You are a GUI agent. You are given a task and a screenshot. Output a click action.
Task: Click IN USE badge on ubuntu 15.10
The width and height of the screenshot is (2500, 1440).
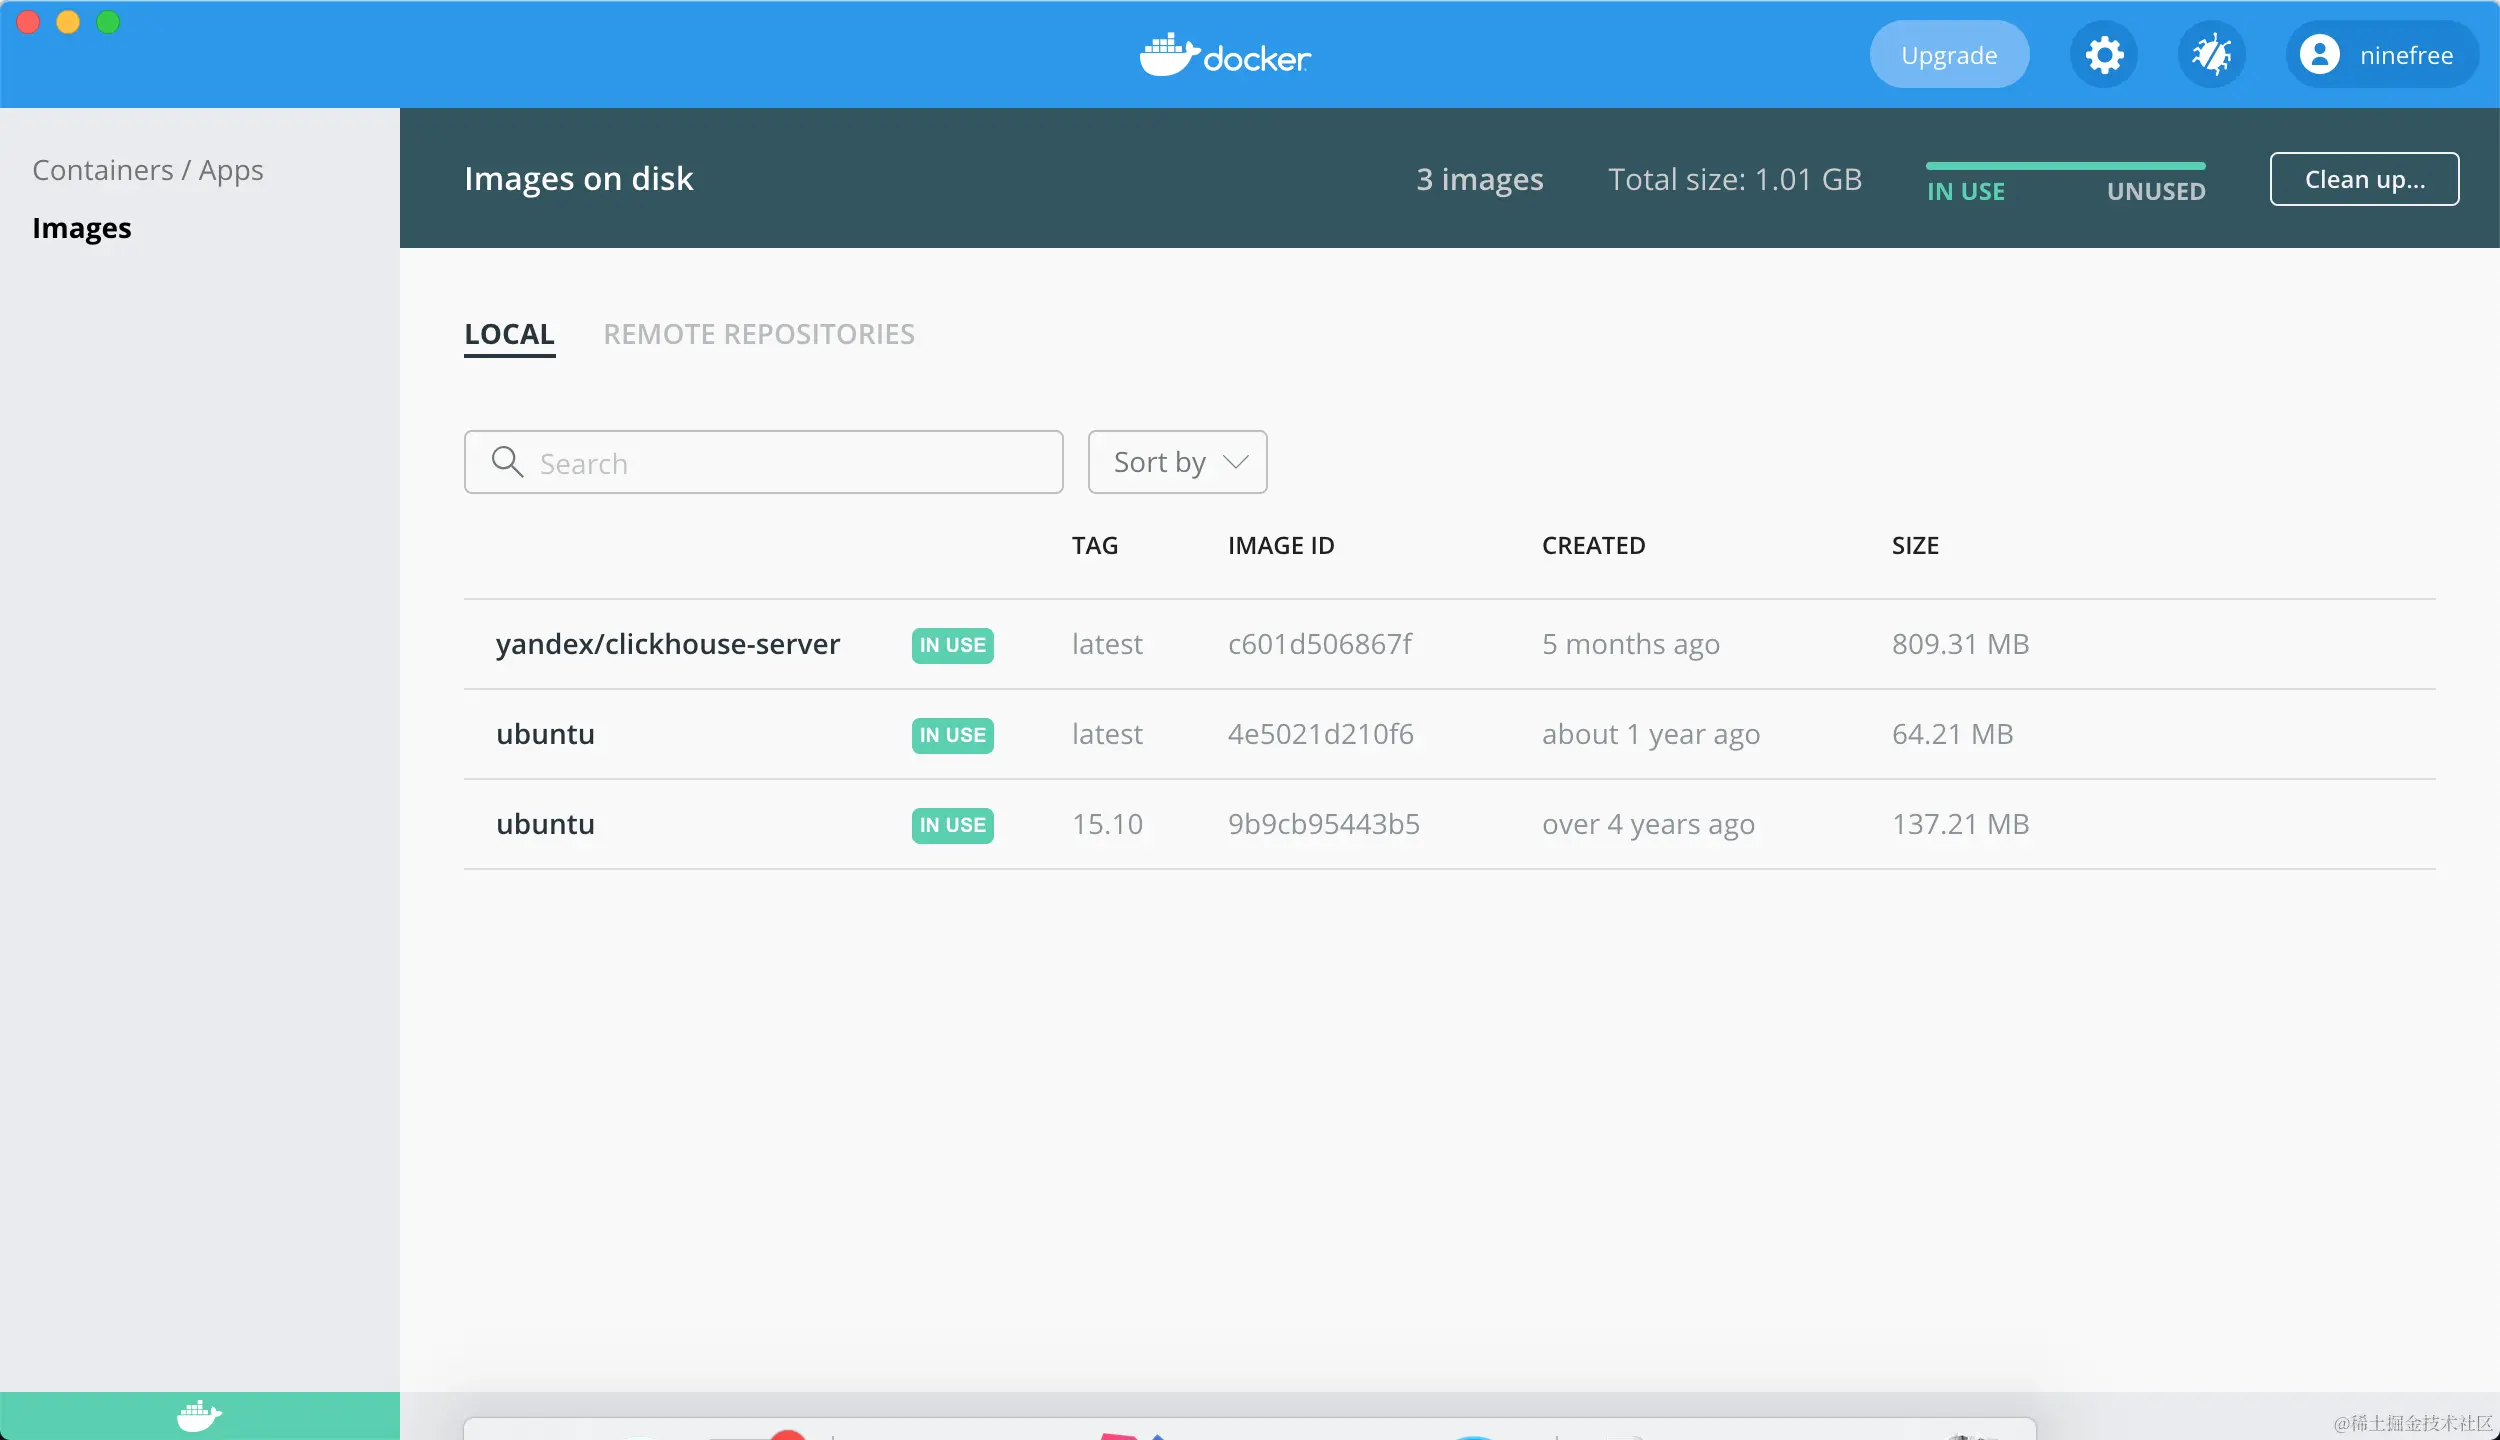tap(952, 825)
